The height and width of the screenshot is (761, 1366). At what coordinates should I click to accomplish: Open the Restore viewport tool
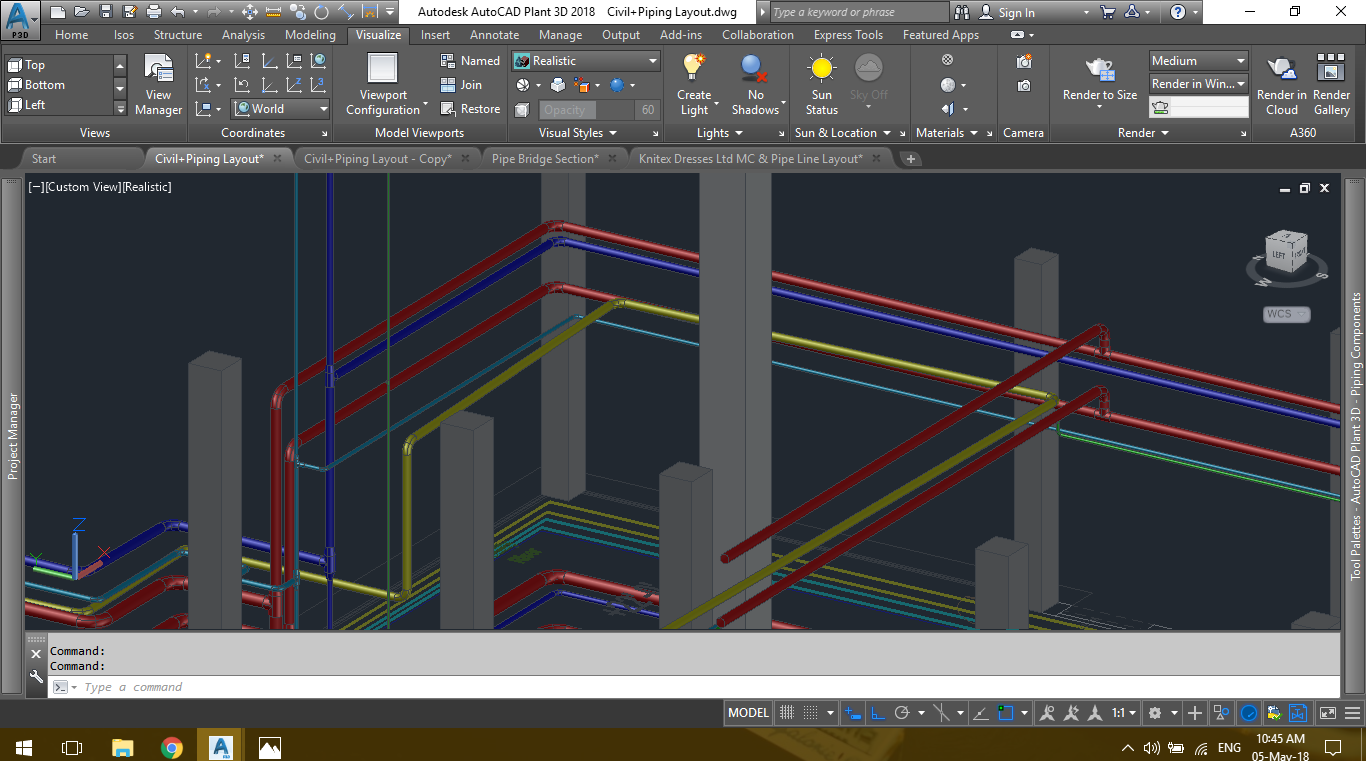(x=470, y=109)
